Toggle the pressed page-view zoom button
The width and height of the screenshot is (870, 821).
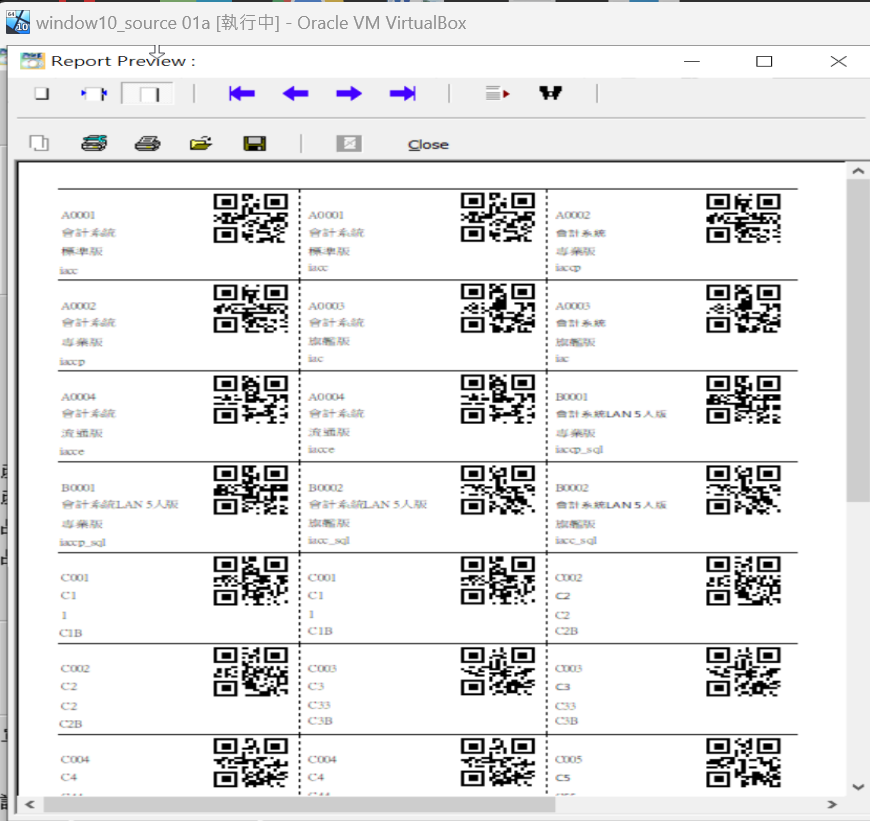[x=148, y=94]
